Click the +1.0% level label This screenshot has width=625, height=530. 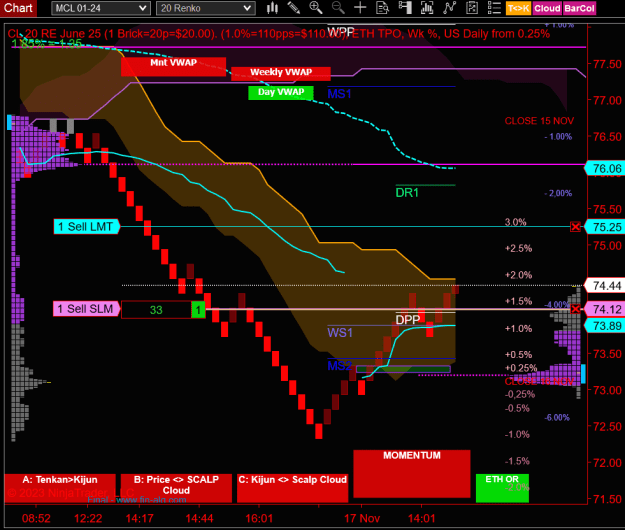tap(518, 328)
